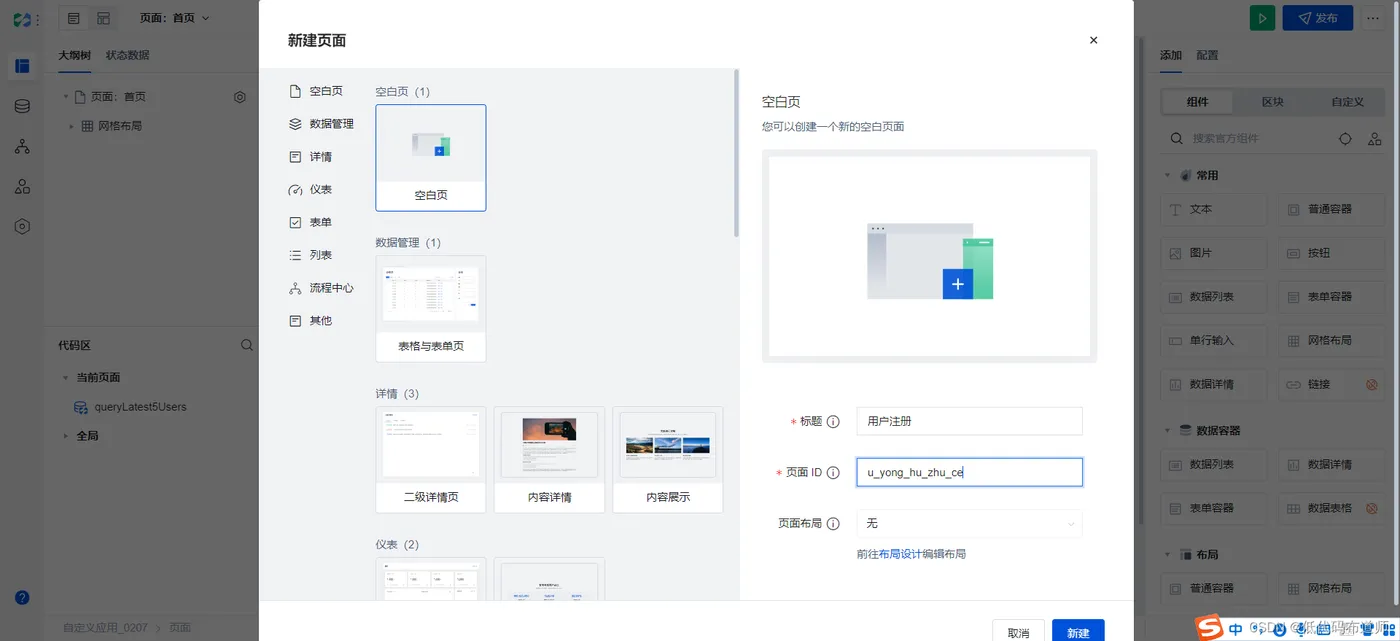
Task: Choose the 内容详情 template card
Action: (x=549, y=460)
